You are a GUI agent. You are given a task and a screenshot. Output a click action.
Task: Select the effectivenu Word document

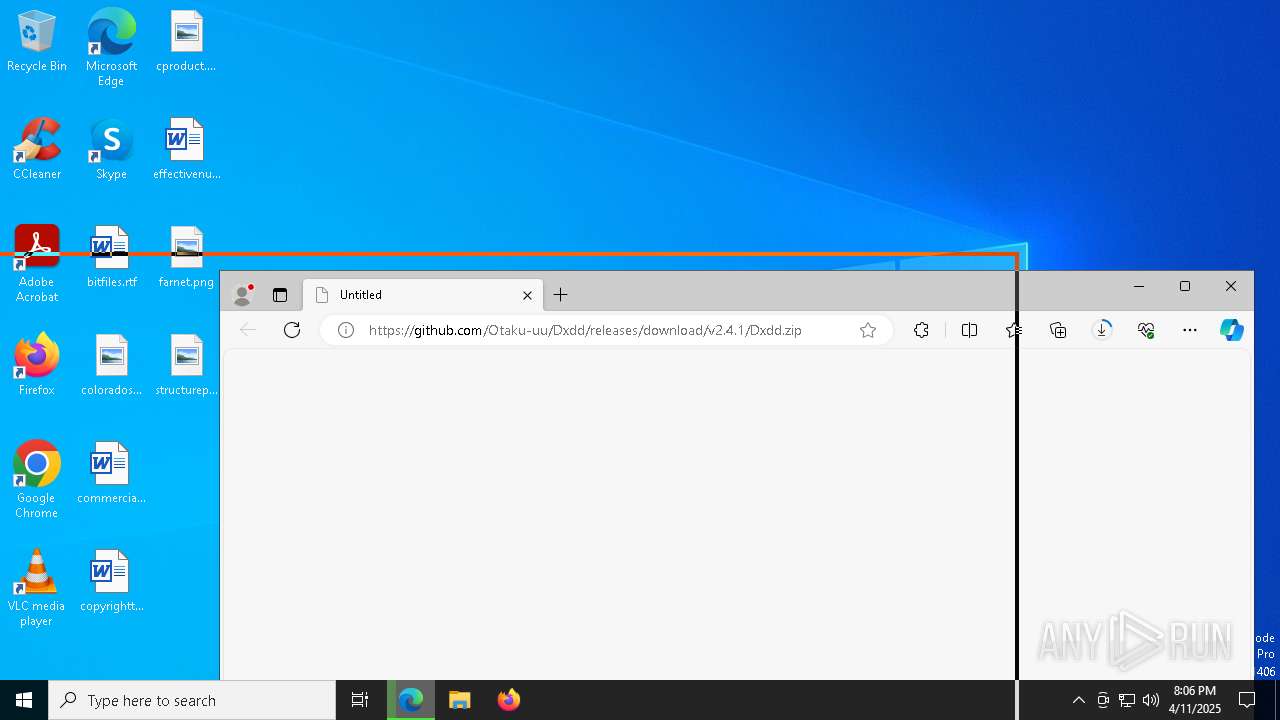tap(186, 149)
